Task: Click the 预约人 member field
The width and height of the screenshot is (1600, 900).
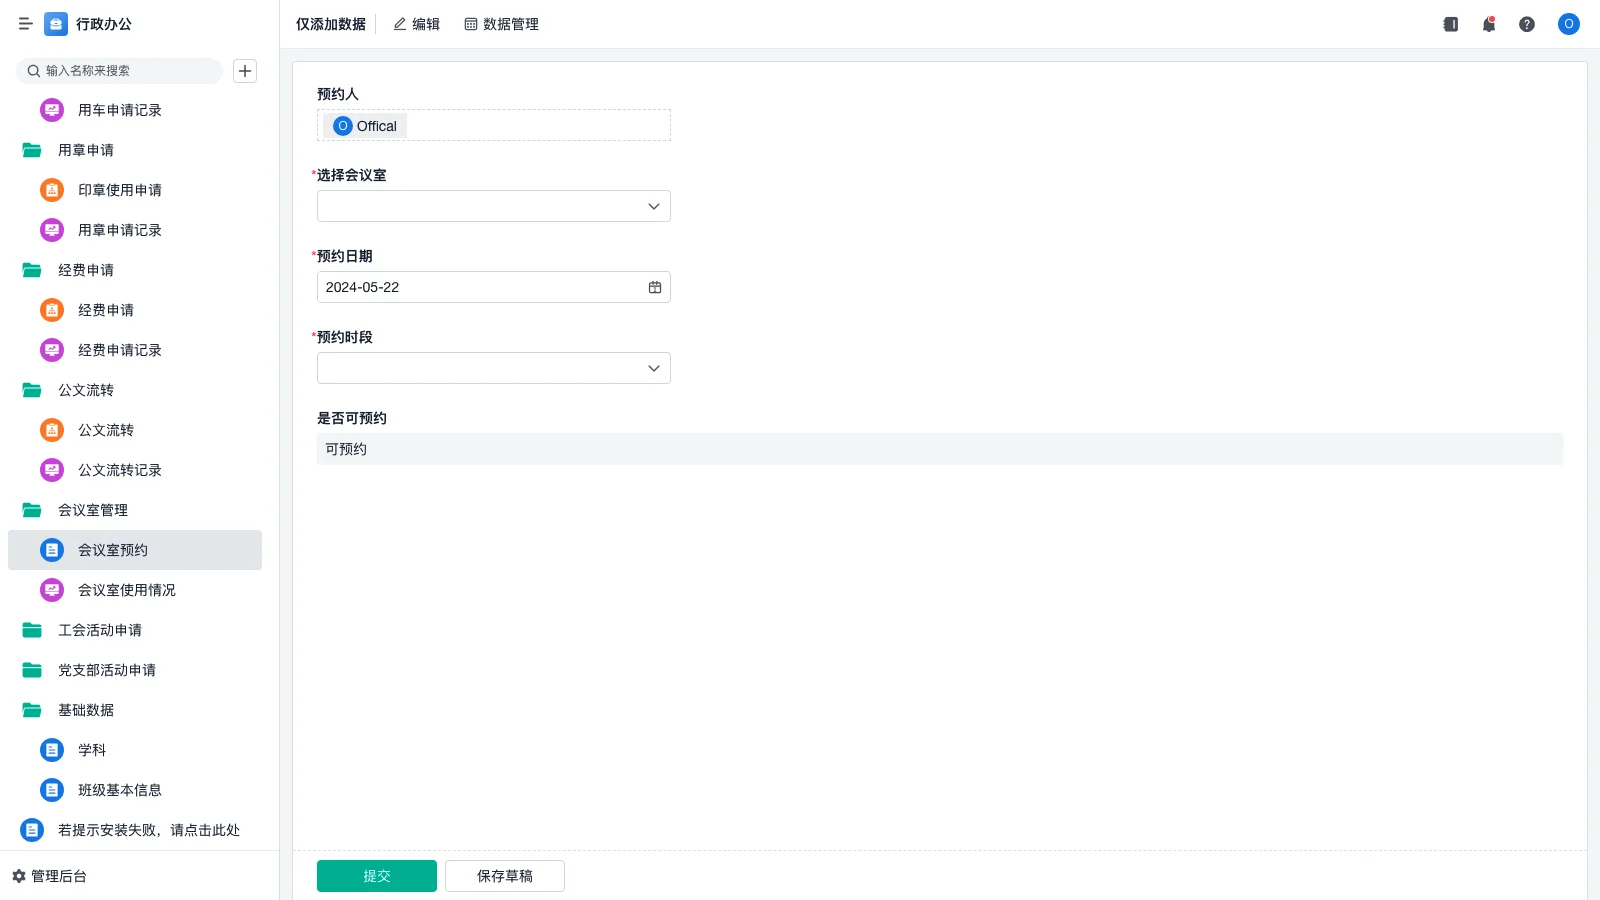Action: pyautogui.click(x=494, y=125)
